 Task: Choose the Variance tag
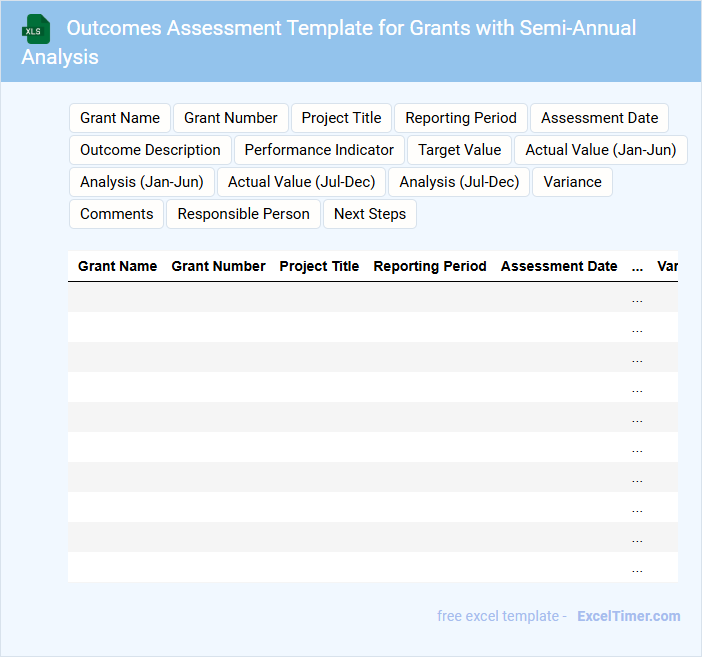572,182
